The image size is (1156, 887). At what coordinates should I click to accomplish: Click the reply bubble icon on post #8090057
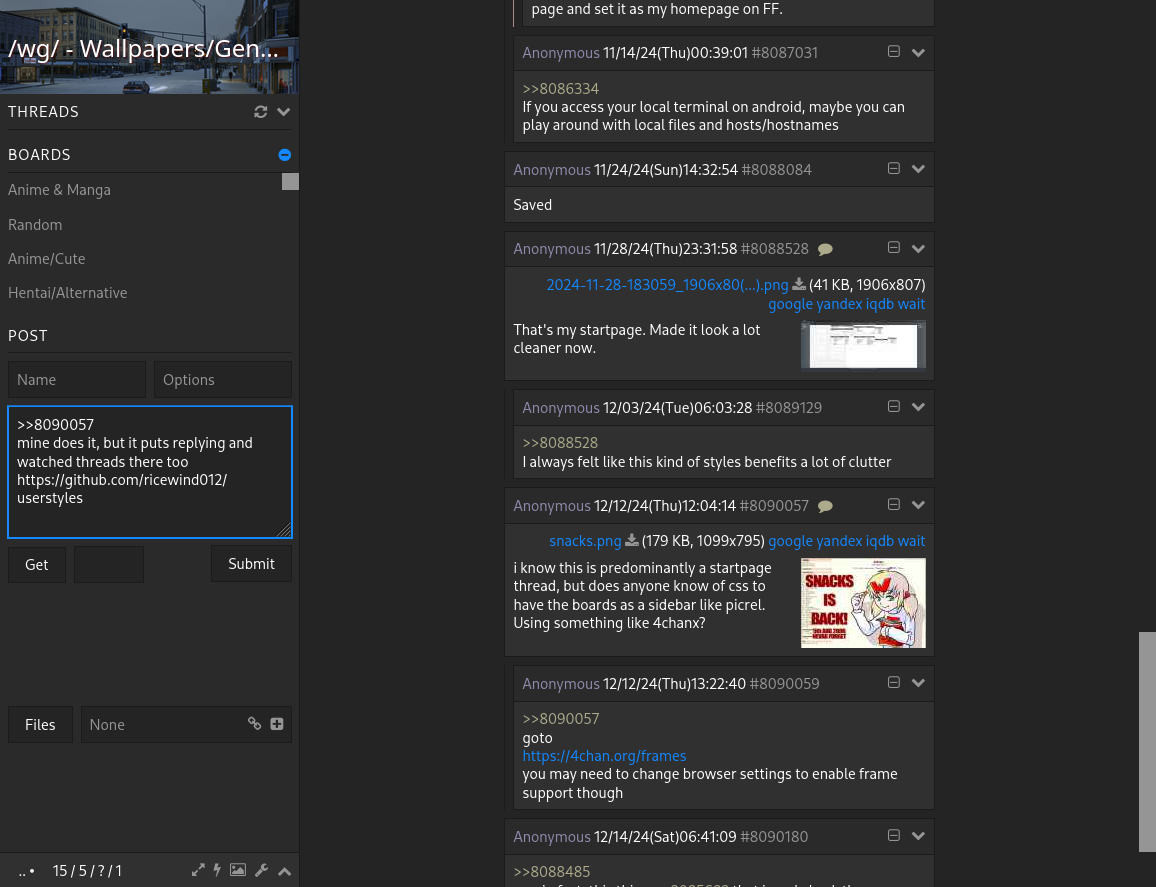point(826,506)
